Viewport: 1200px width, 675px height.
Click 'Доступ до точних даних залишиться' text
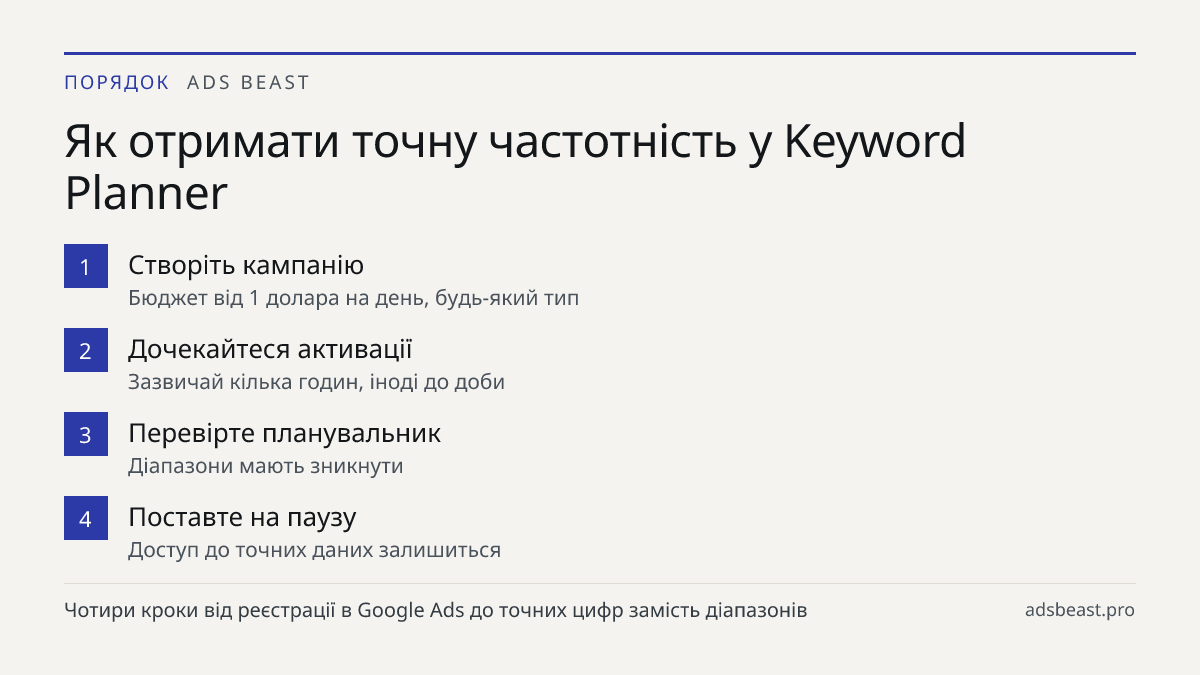(314, 550)
